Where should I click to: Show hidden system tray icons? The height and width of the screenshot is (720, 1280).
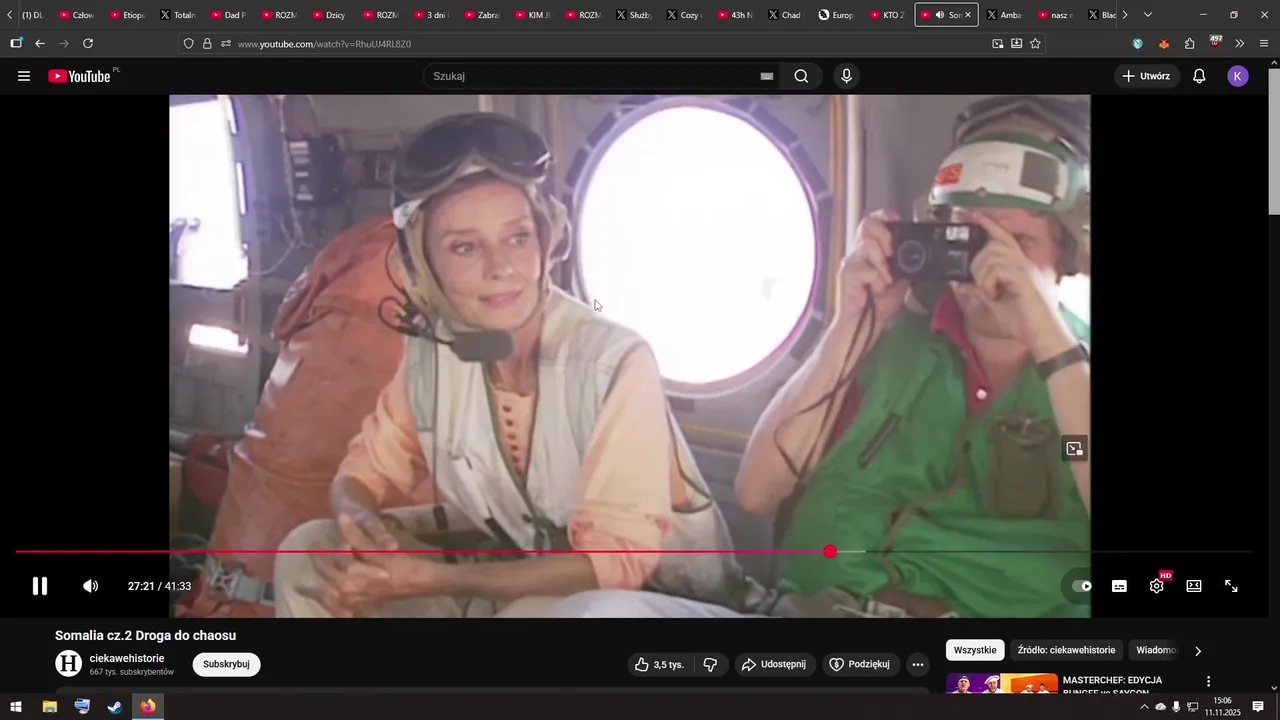1144,706
